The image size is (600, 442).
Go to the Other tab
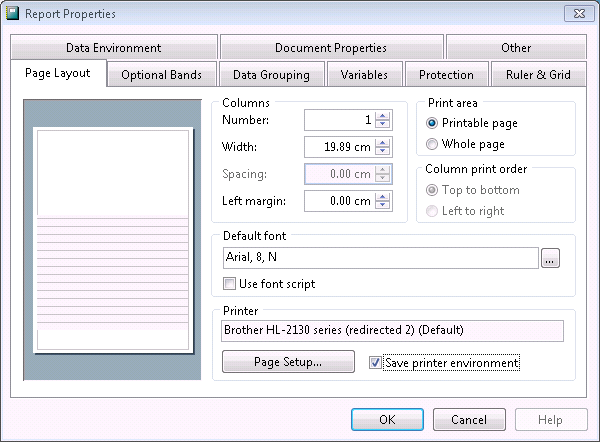516,47
